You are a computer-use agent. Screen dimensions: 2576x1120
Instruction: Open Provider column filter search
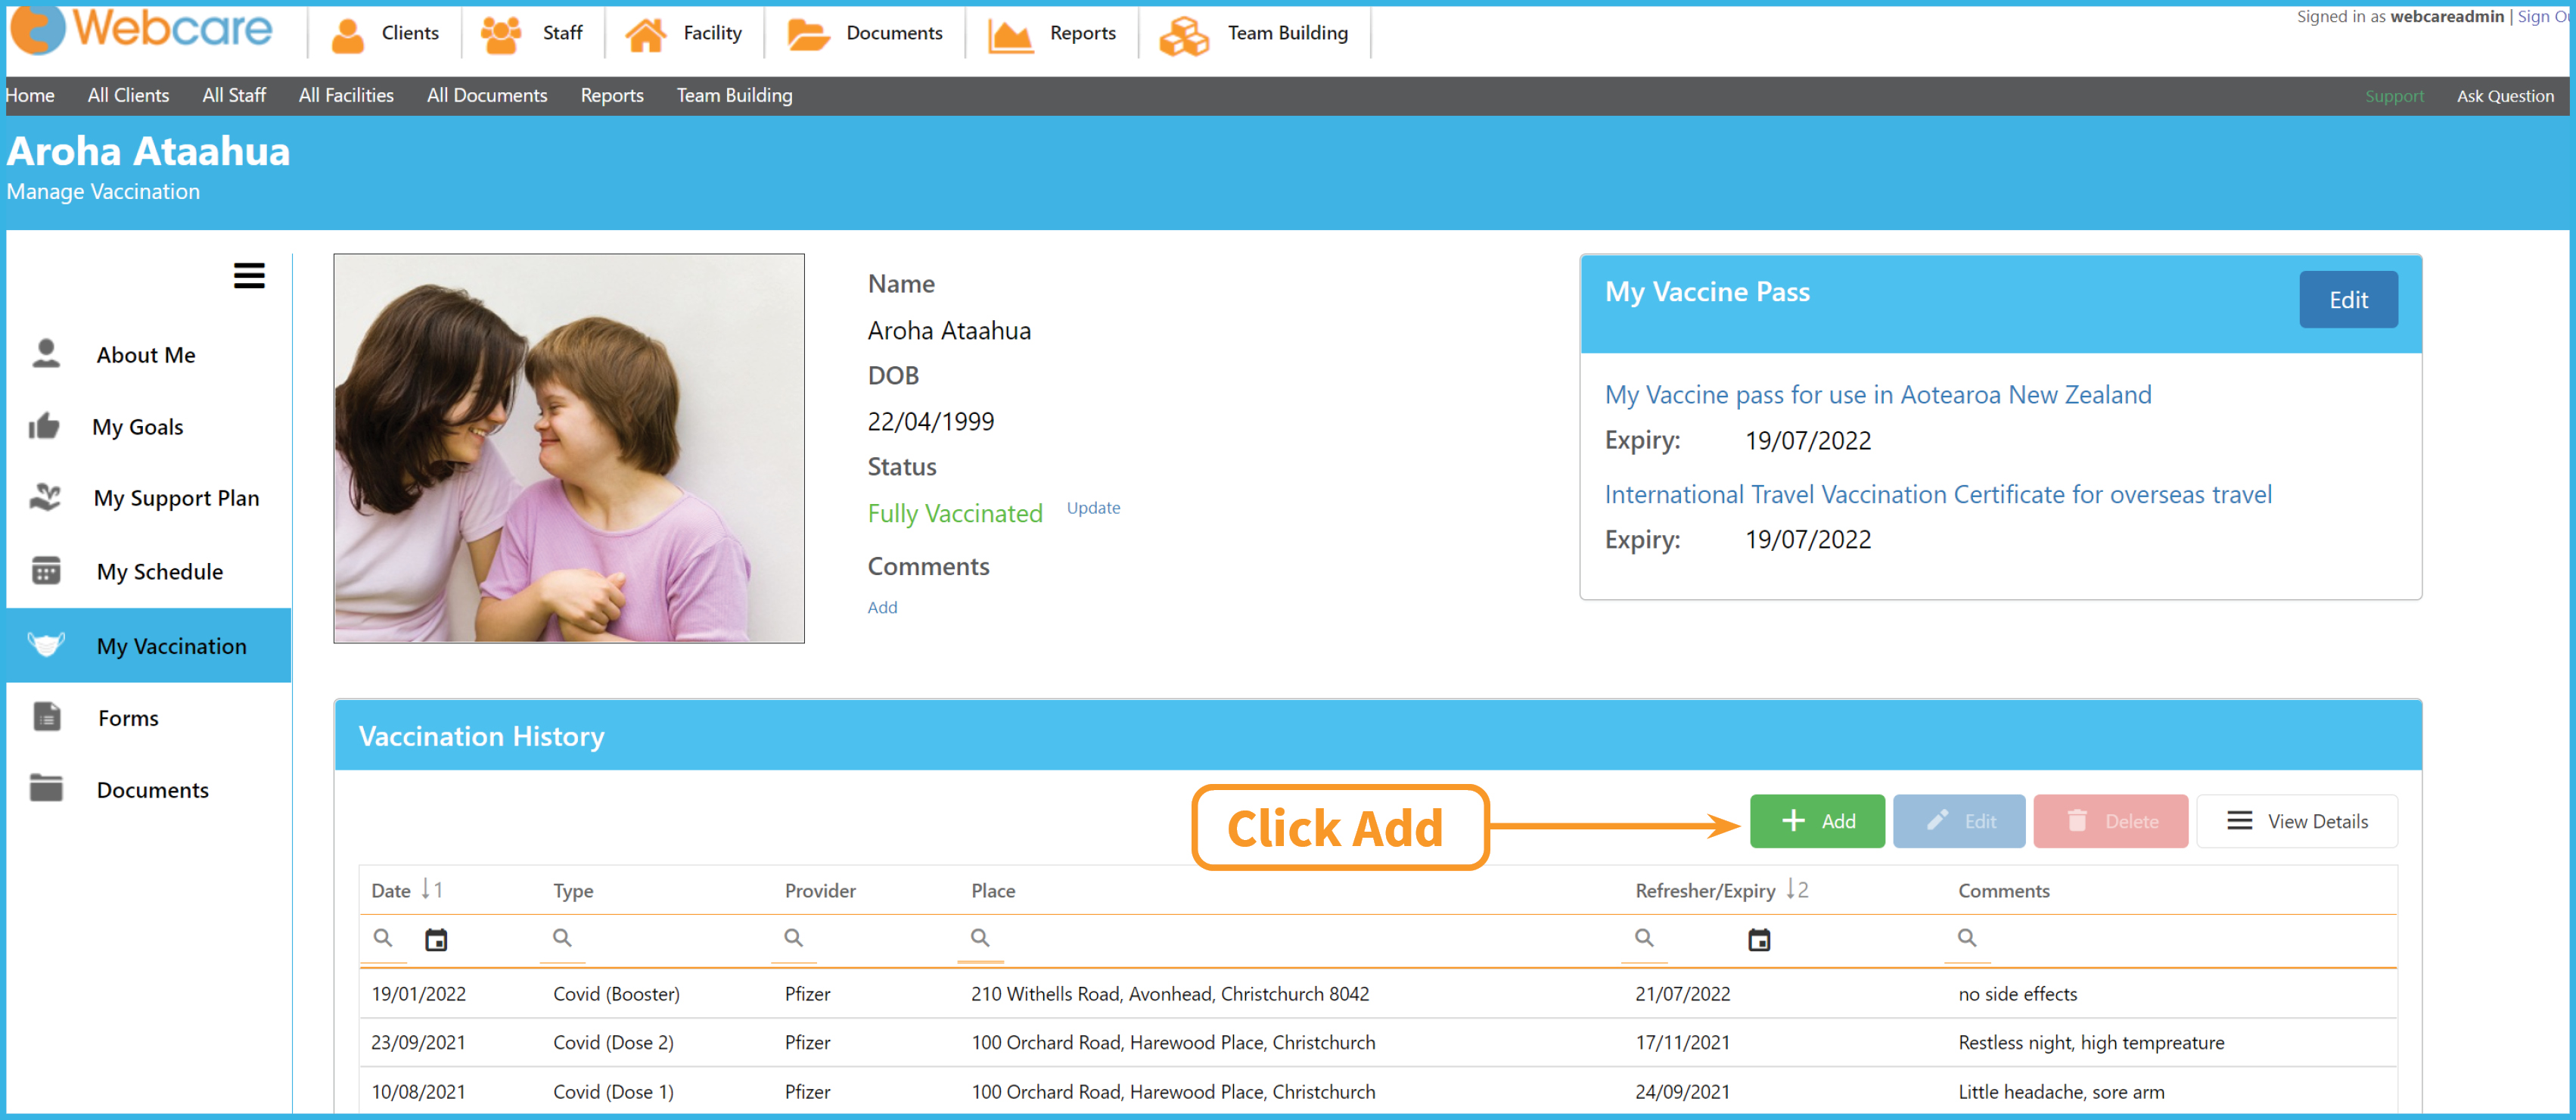pyautogui.click(x=793, y=938)
